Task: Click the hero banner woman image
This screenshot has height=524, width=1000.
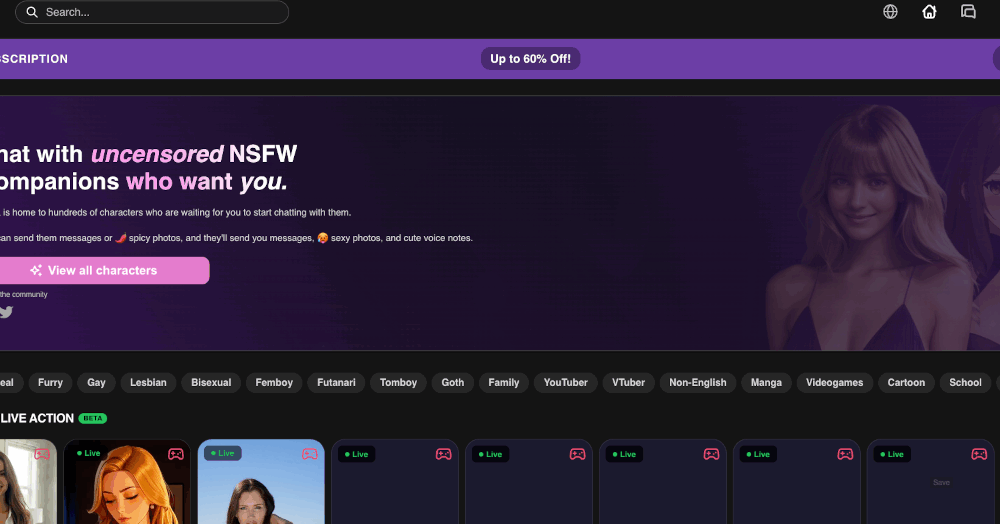Action: coord(874,226)
